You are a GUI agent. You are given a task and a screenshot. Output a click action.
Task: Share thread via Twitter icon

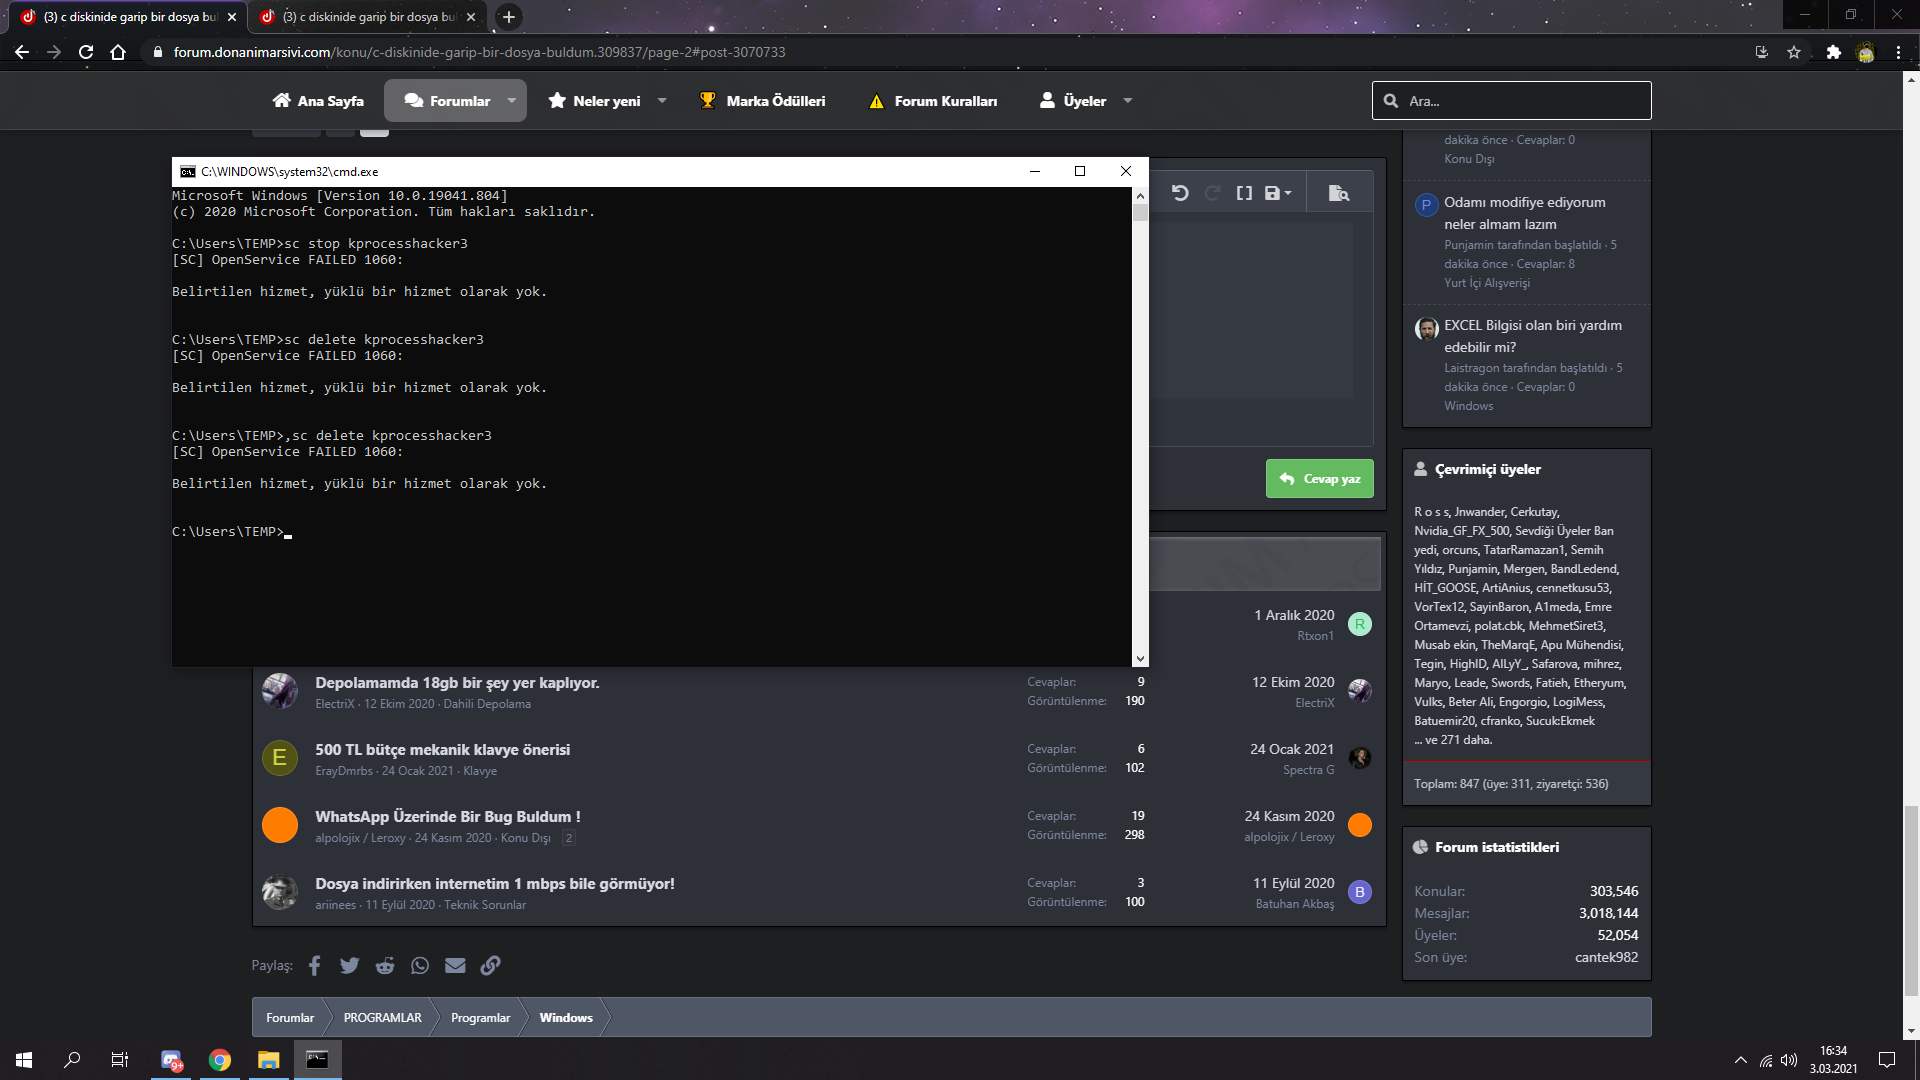(x=349, y=965)
